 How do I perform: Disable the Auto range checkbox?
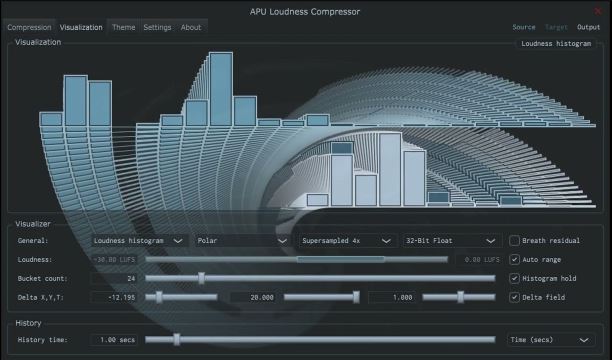pyautogui.click(x=514, y=259)
